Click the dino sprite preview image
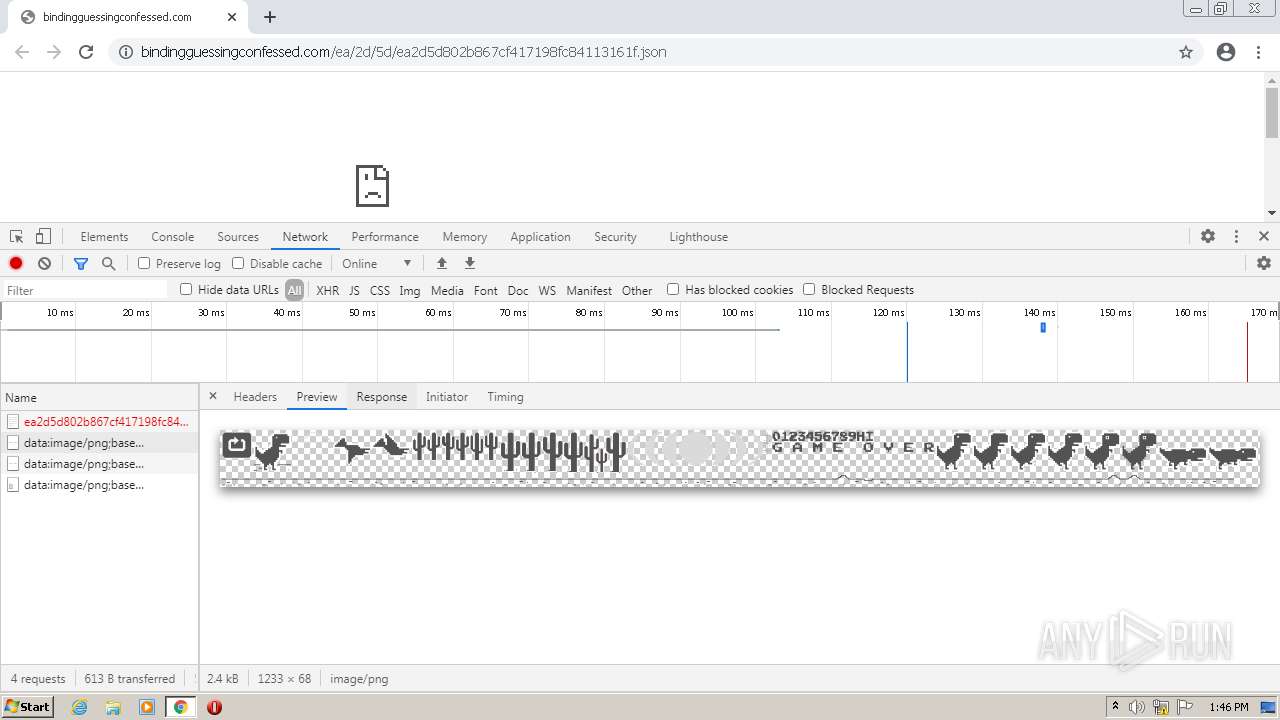The width and height of the screenshot is (1280, 720). pyautogui.click(x=739, y=458)
